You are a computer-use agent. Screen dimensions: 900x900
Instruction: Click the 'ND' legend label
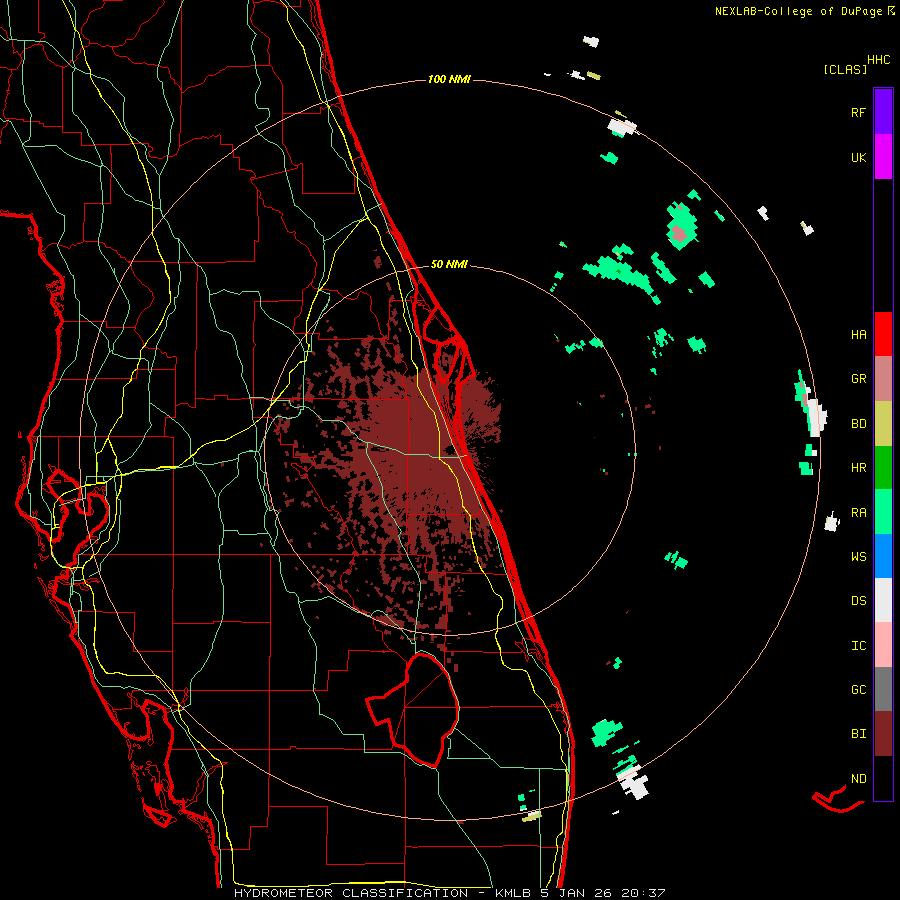pos(858,779)
